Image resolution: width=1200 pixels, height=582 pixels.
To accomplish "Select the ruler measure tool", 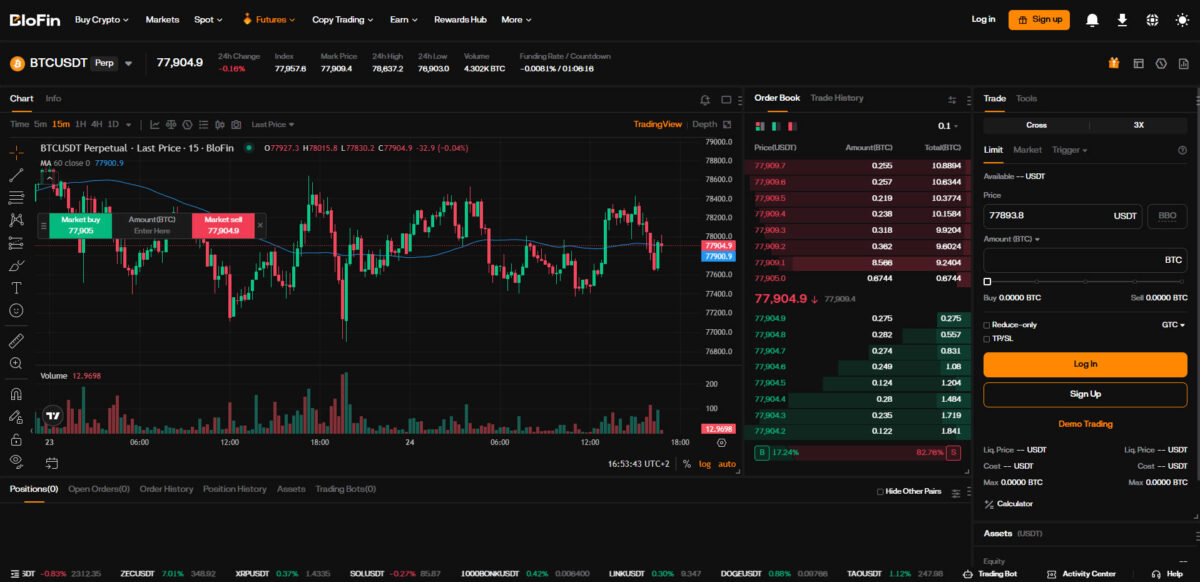I will [x=16, y=341].
